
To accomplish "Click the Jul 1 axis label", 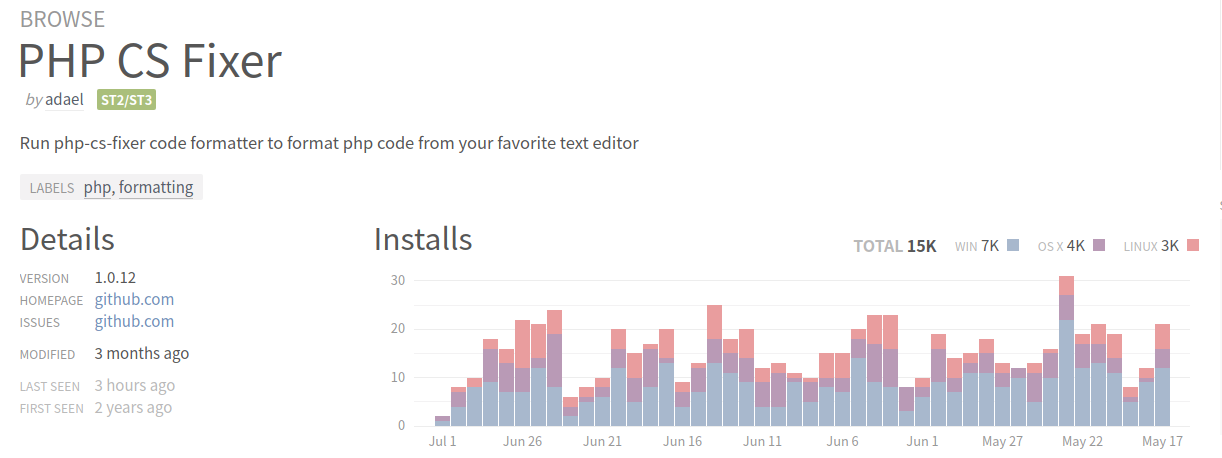I will pyautogui.click(x=442, y=441).
